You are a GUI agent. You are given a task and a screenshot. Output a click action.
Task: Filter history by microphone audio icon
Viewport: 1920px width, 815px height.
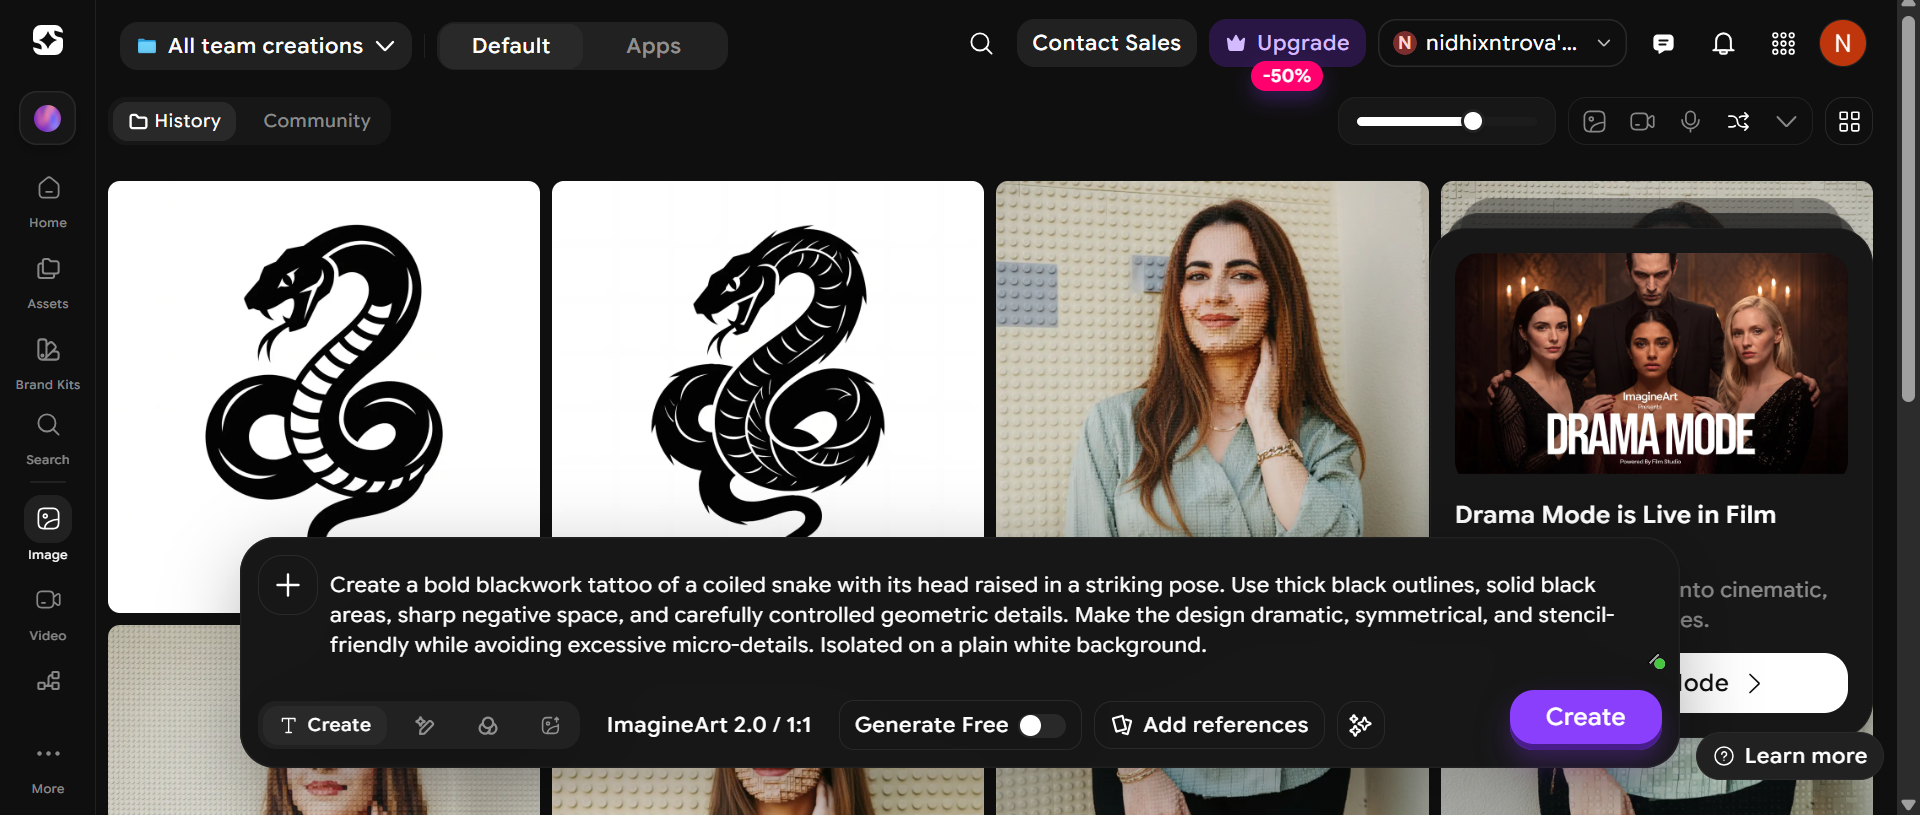(x=1690, y=121)
